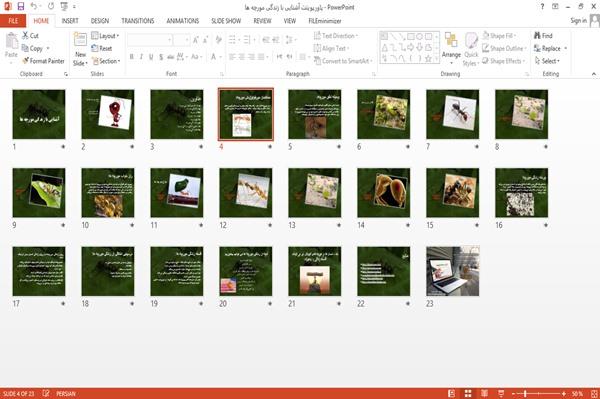600x399 pixels.
Task: Open the Text Direction dropdown
Action: click(336, 36)
